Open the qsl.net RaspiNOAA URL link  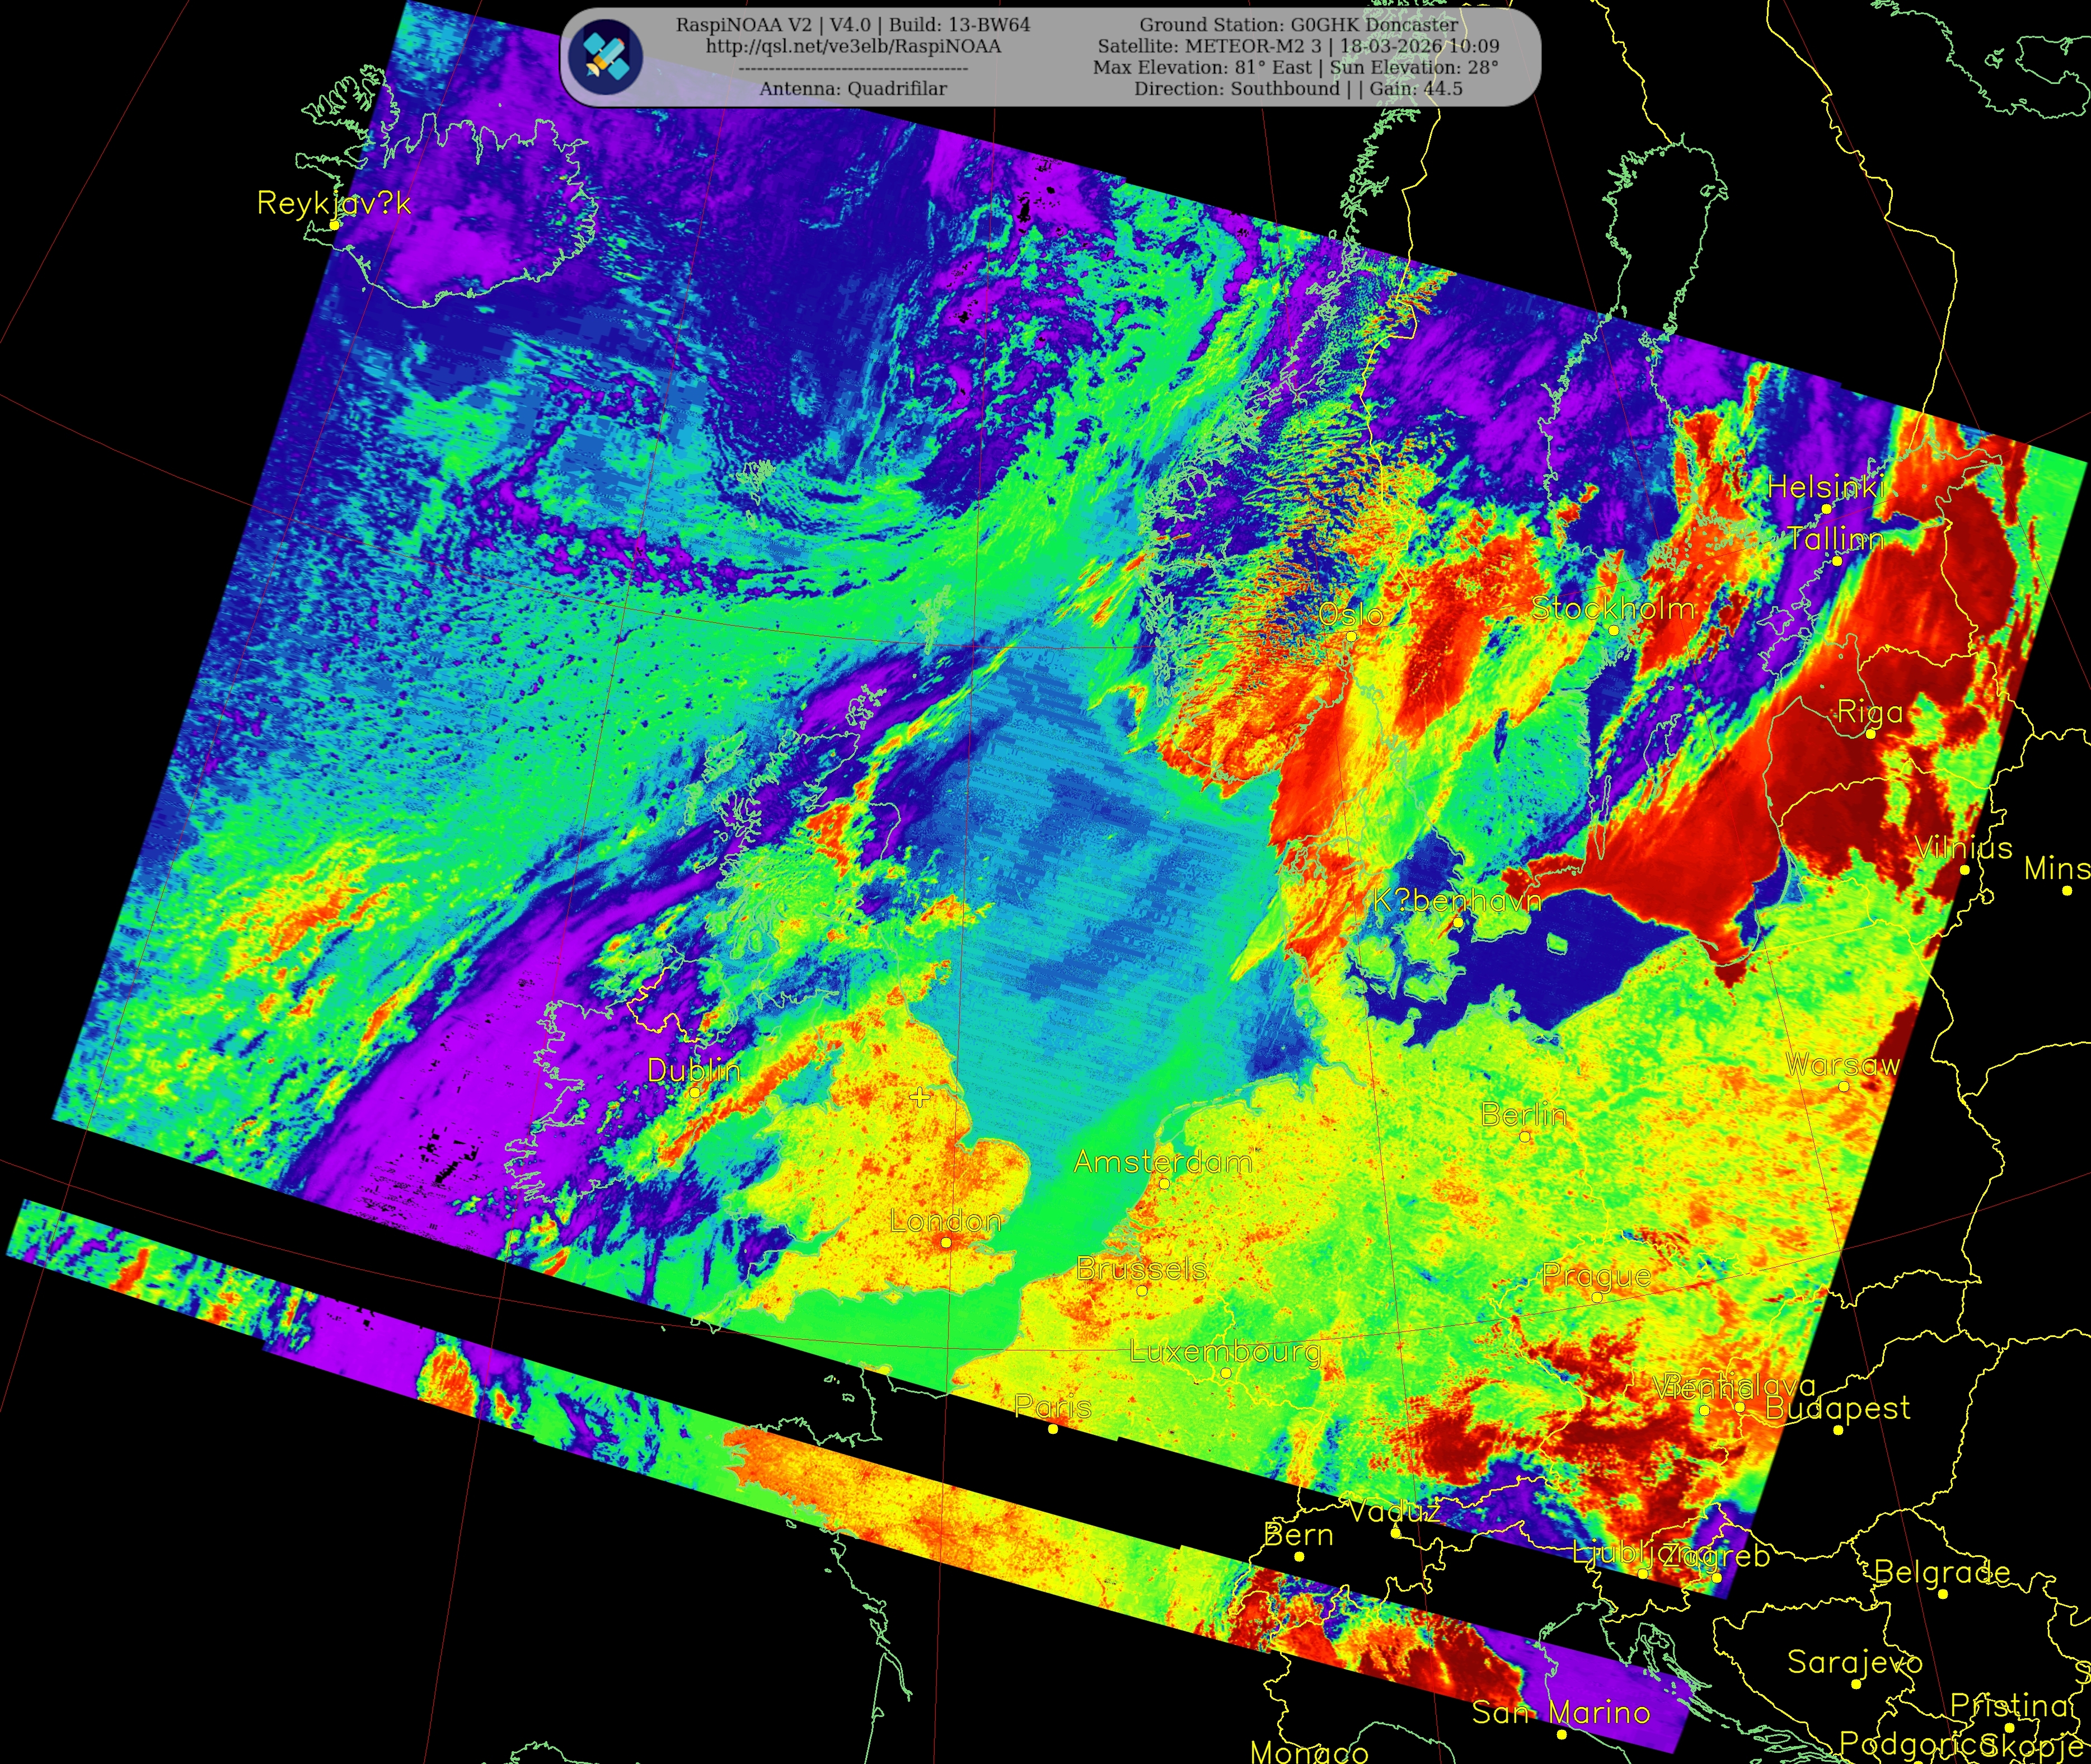[853, 46]
